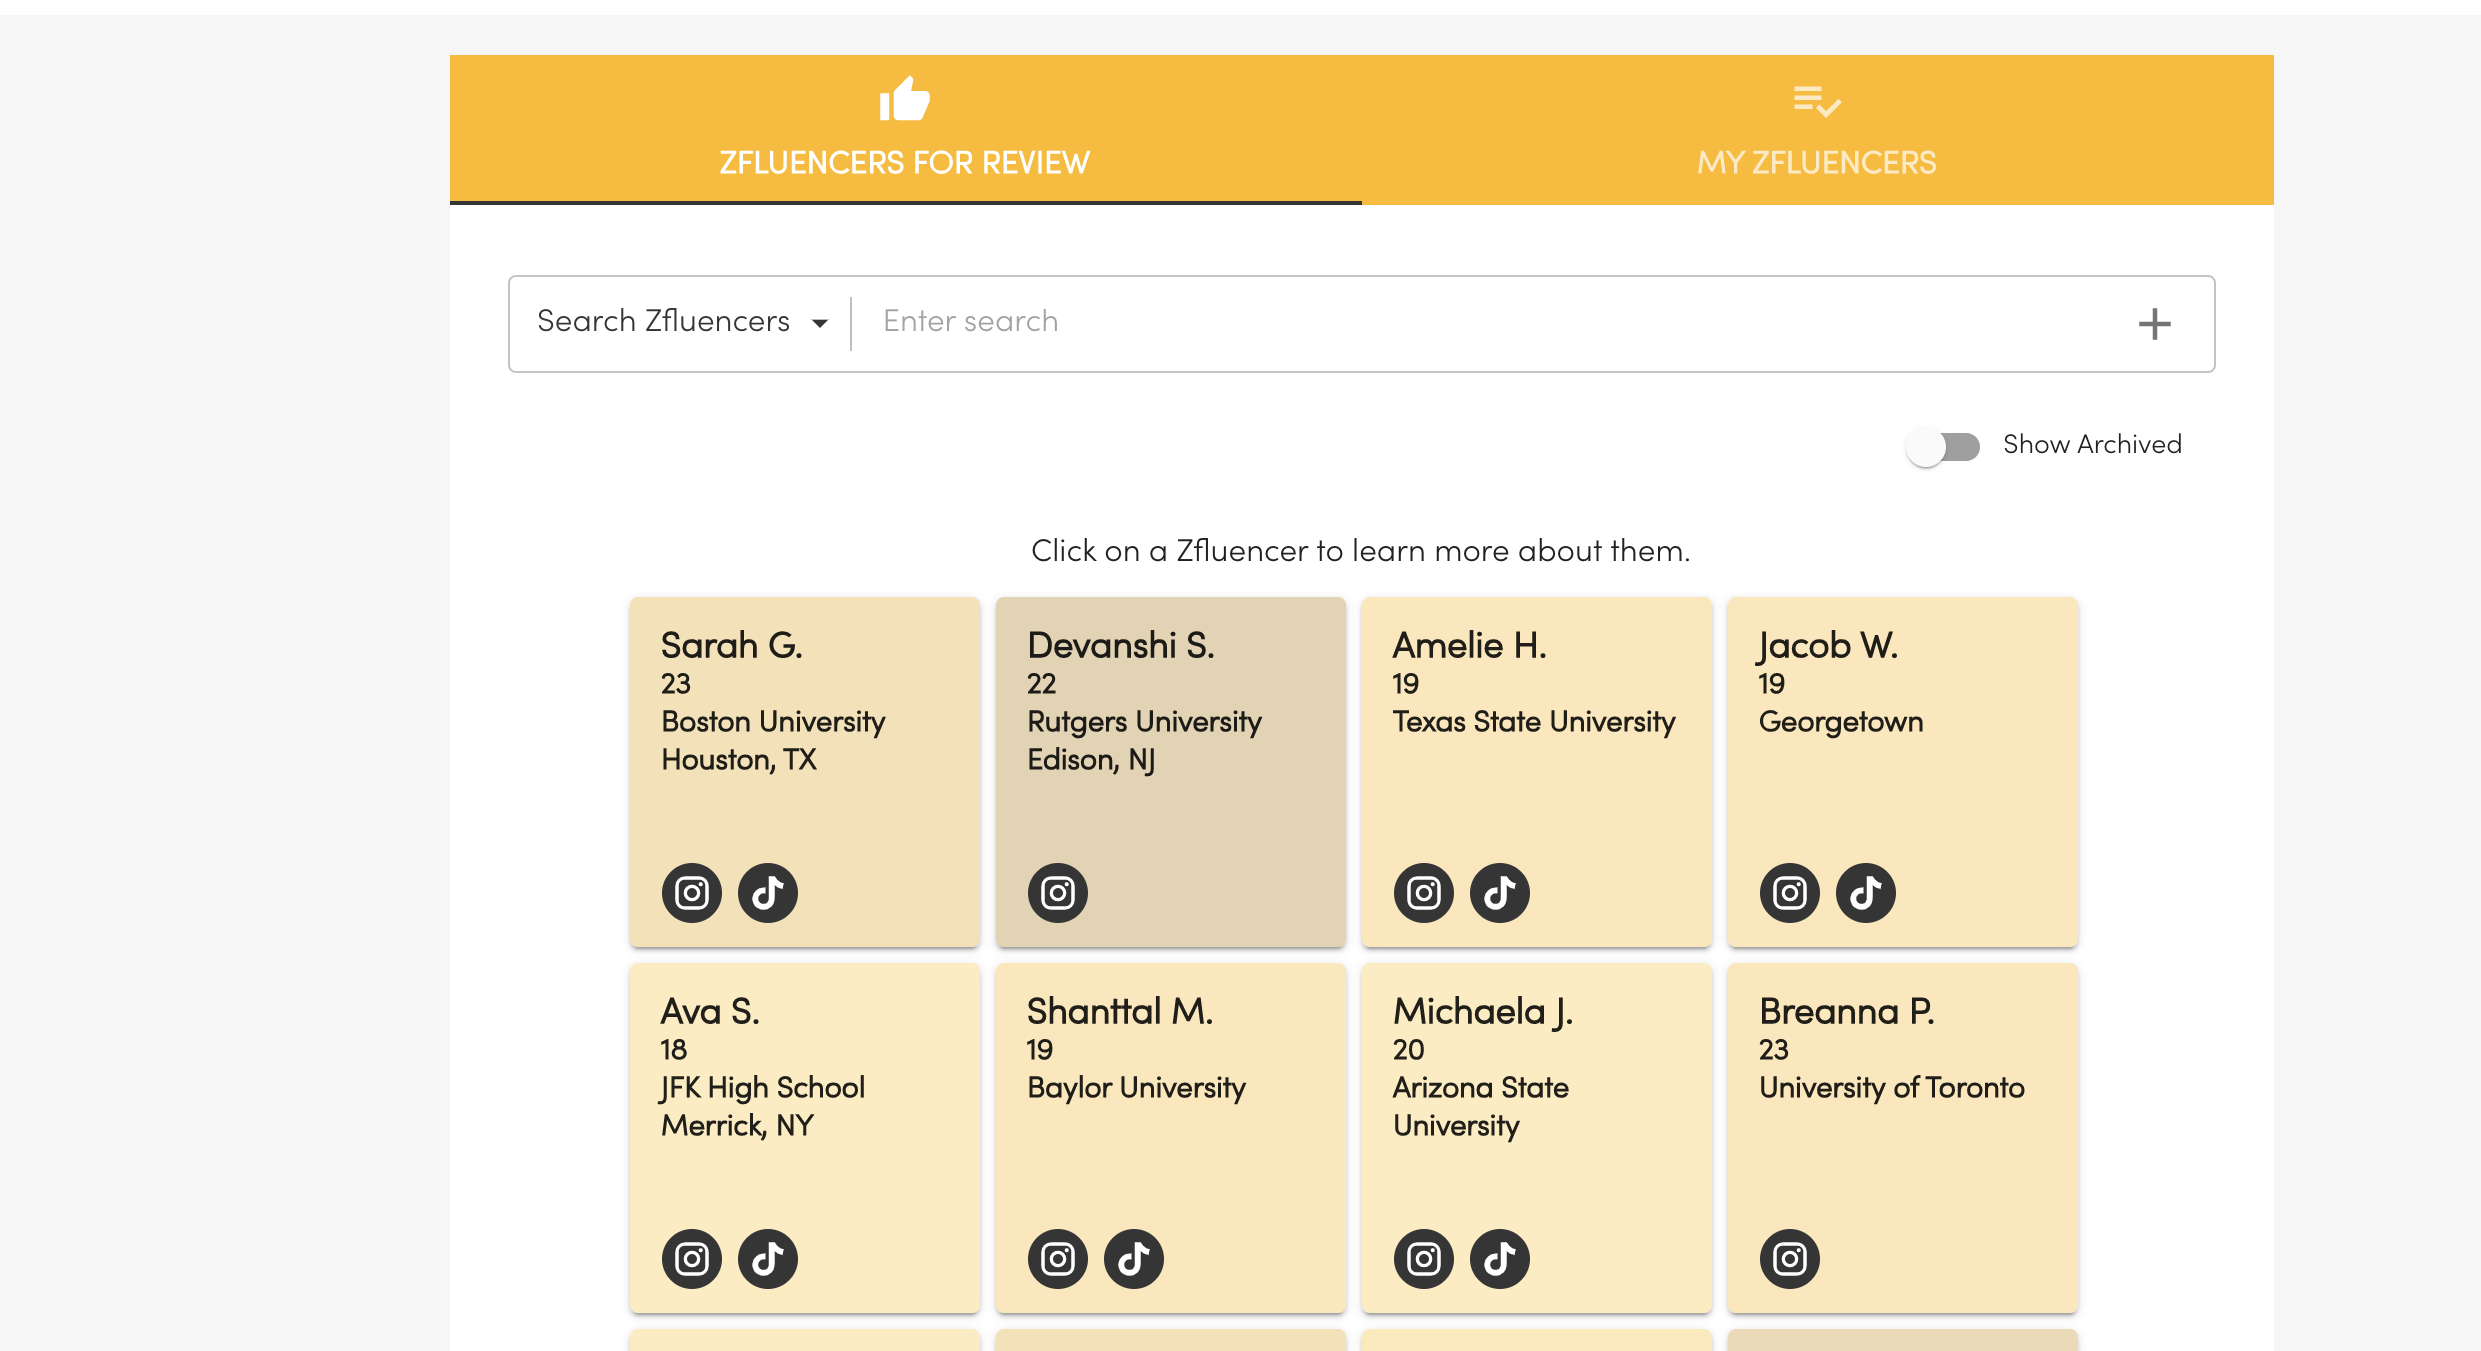Open Sarah G.'s profile card

(805, 772)
